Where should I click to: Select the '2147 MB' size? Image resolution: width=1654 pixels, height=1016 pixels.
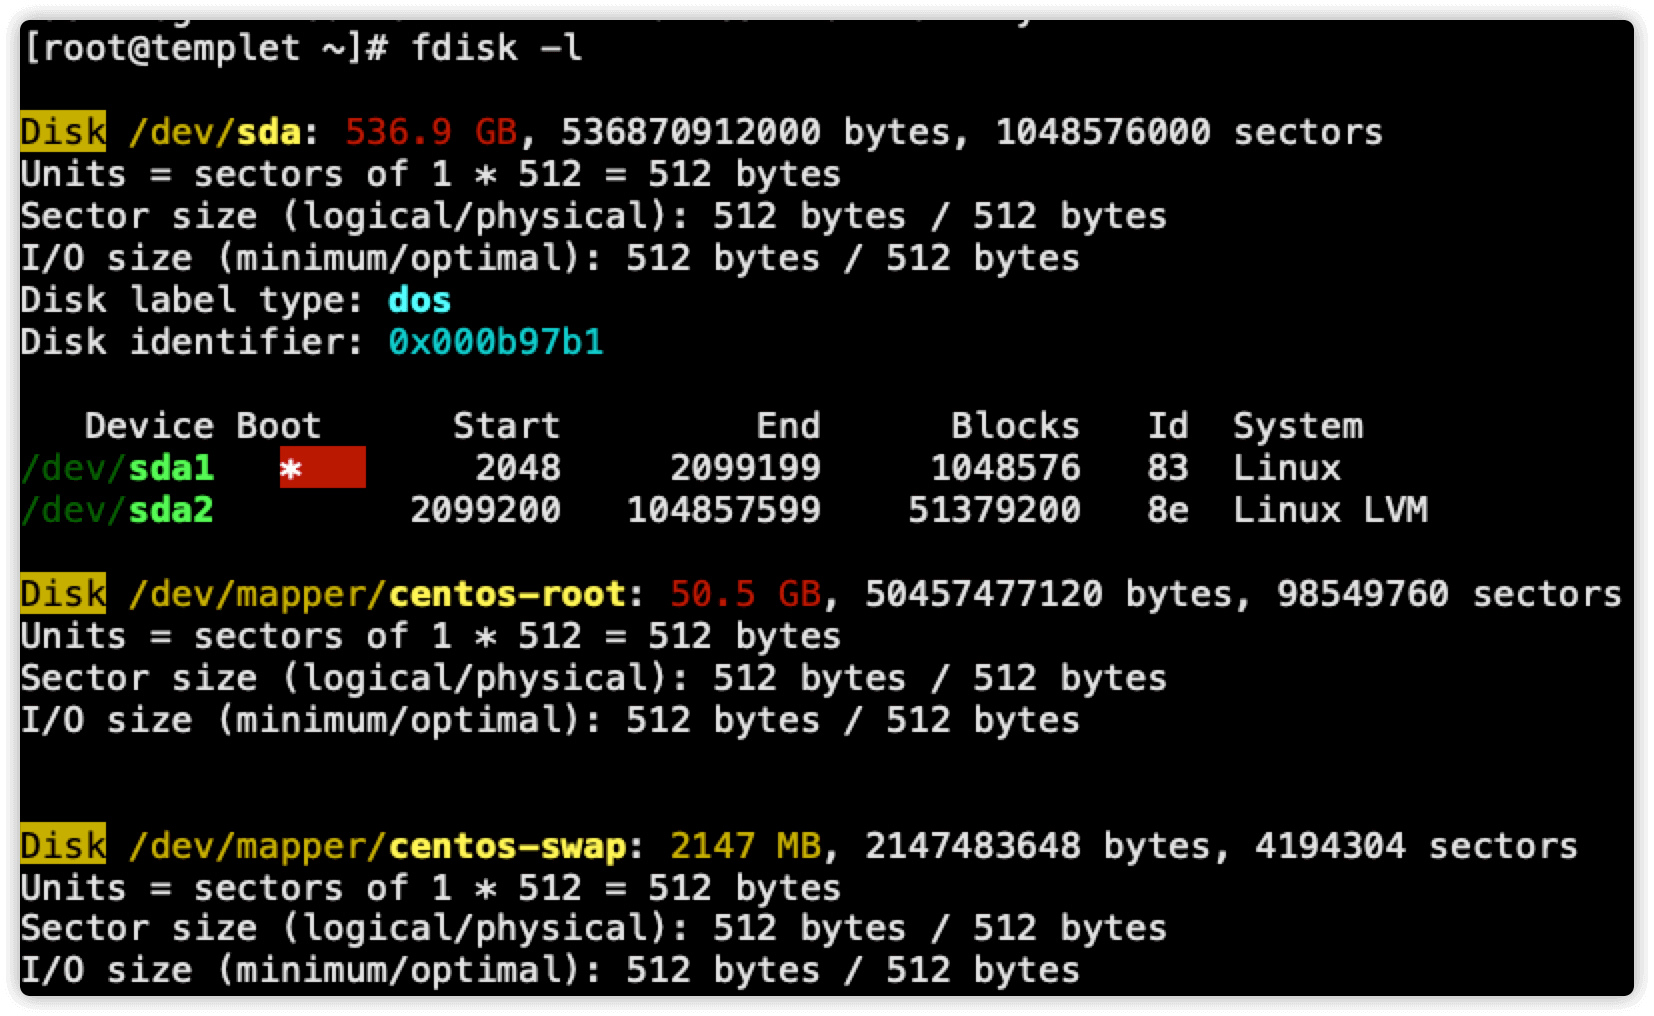tap(745, 846)
